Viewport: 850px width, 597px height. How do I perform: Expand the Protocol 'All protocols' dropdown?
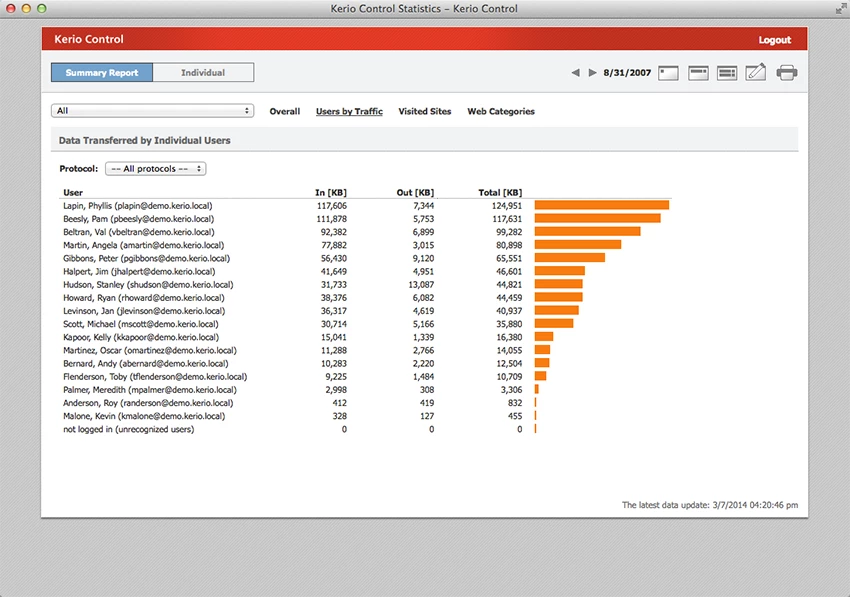tap(155, 169)
